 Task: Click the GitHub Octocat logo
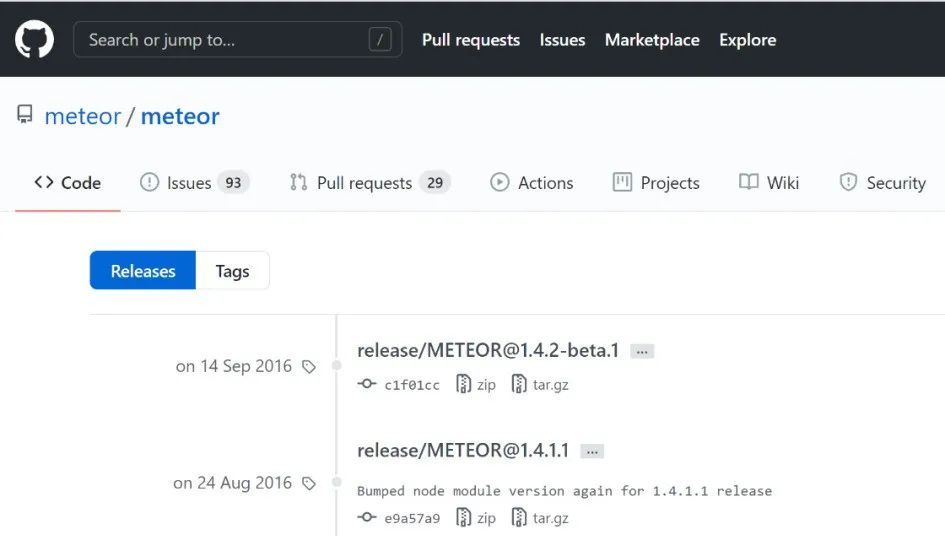coord(34,40)
